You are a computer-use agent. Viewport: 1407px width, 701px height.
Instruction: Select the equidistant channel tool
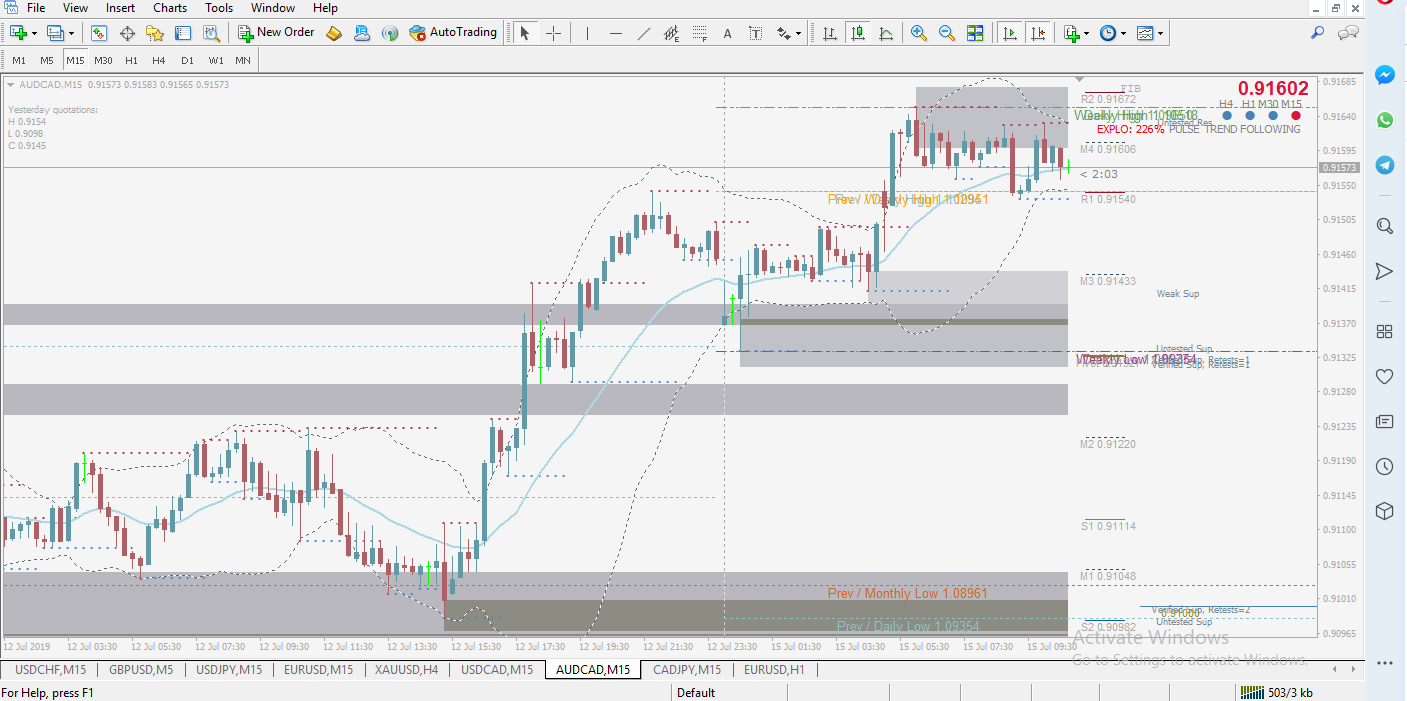(x=671, y=33)
